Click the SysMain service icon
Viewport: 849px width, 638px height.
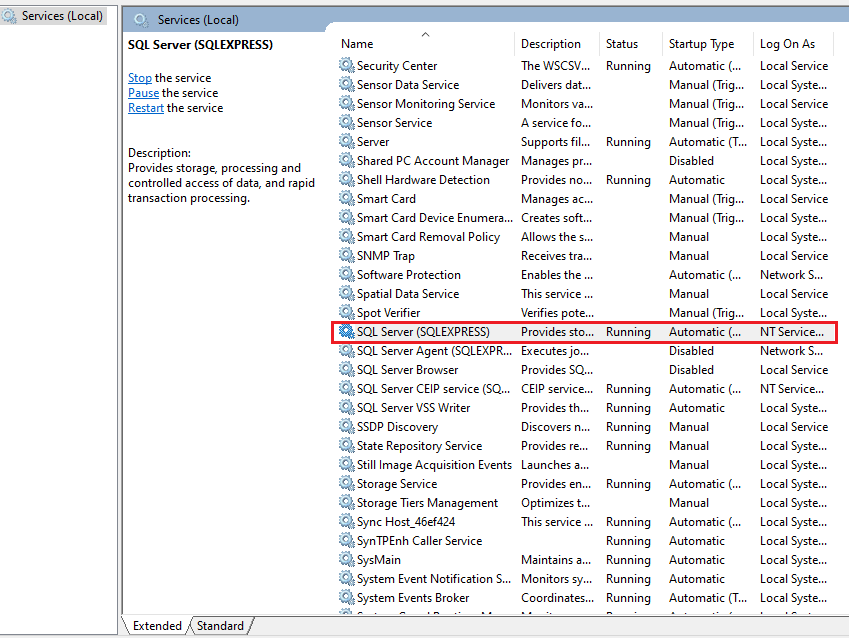pos(345,559)
